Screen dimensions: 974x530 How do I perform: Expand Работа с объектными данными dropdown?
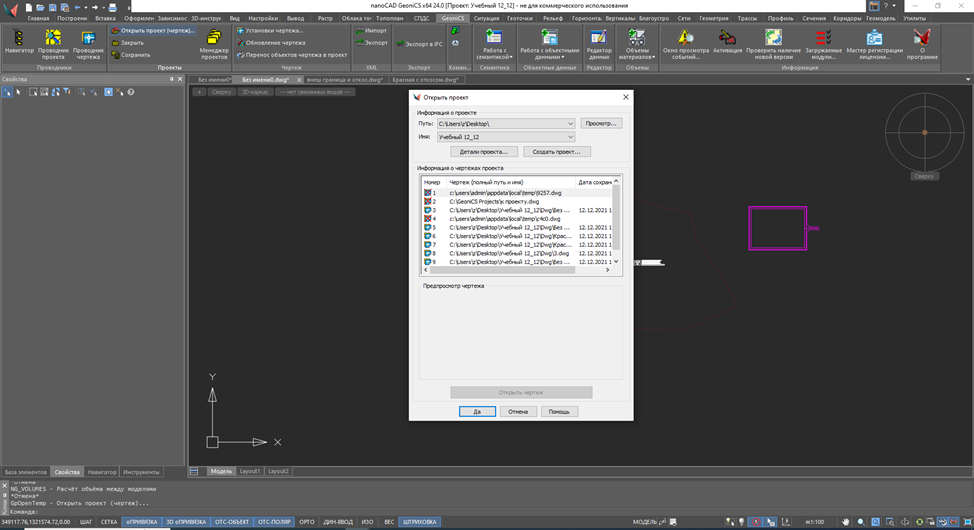pyautogui.click(x=550, y=43)
